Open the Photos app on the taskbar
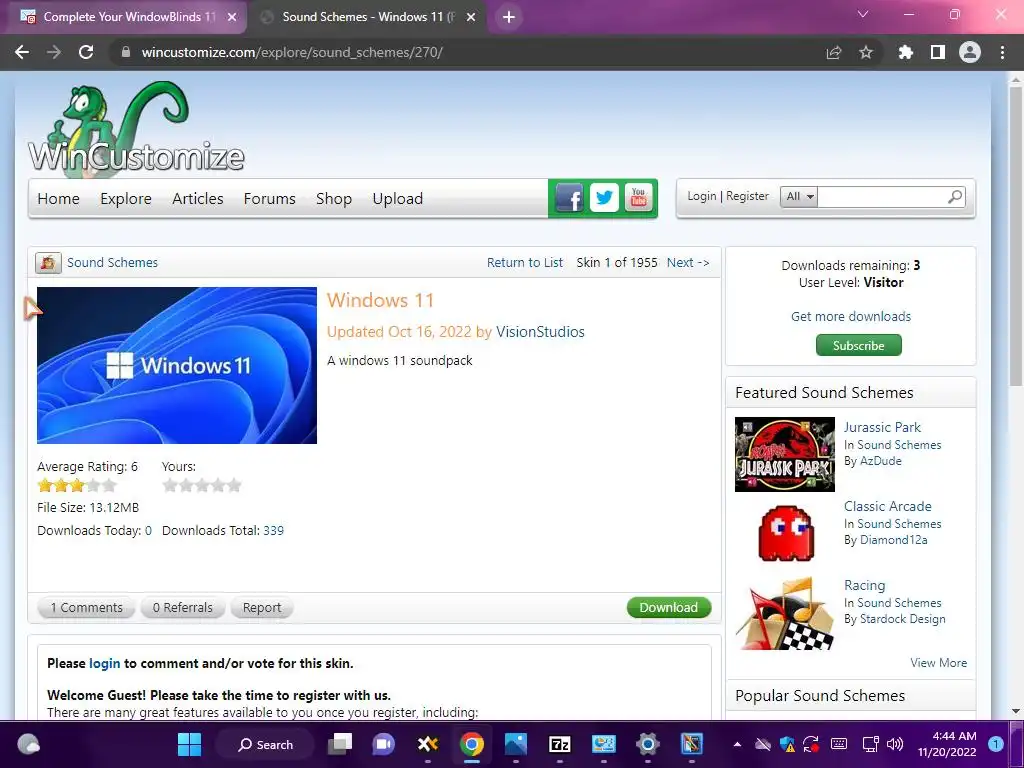1024x768 pixels. (515, 744)
